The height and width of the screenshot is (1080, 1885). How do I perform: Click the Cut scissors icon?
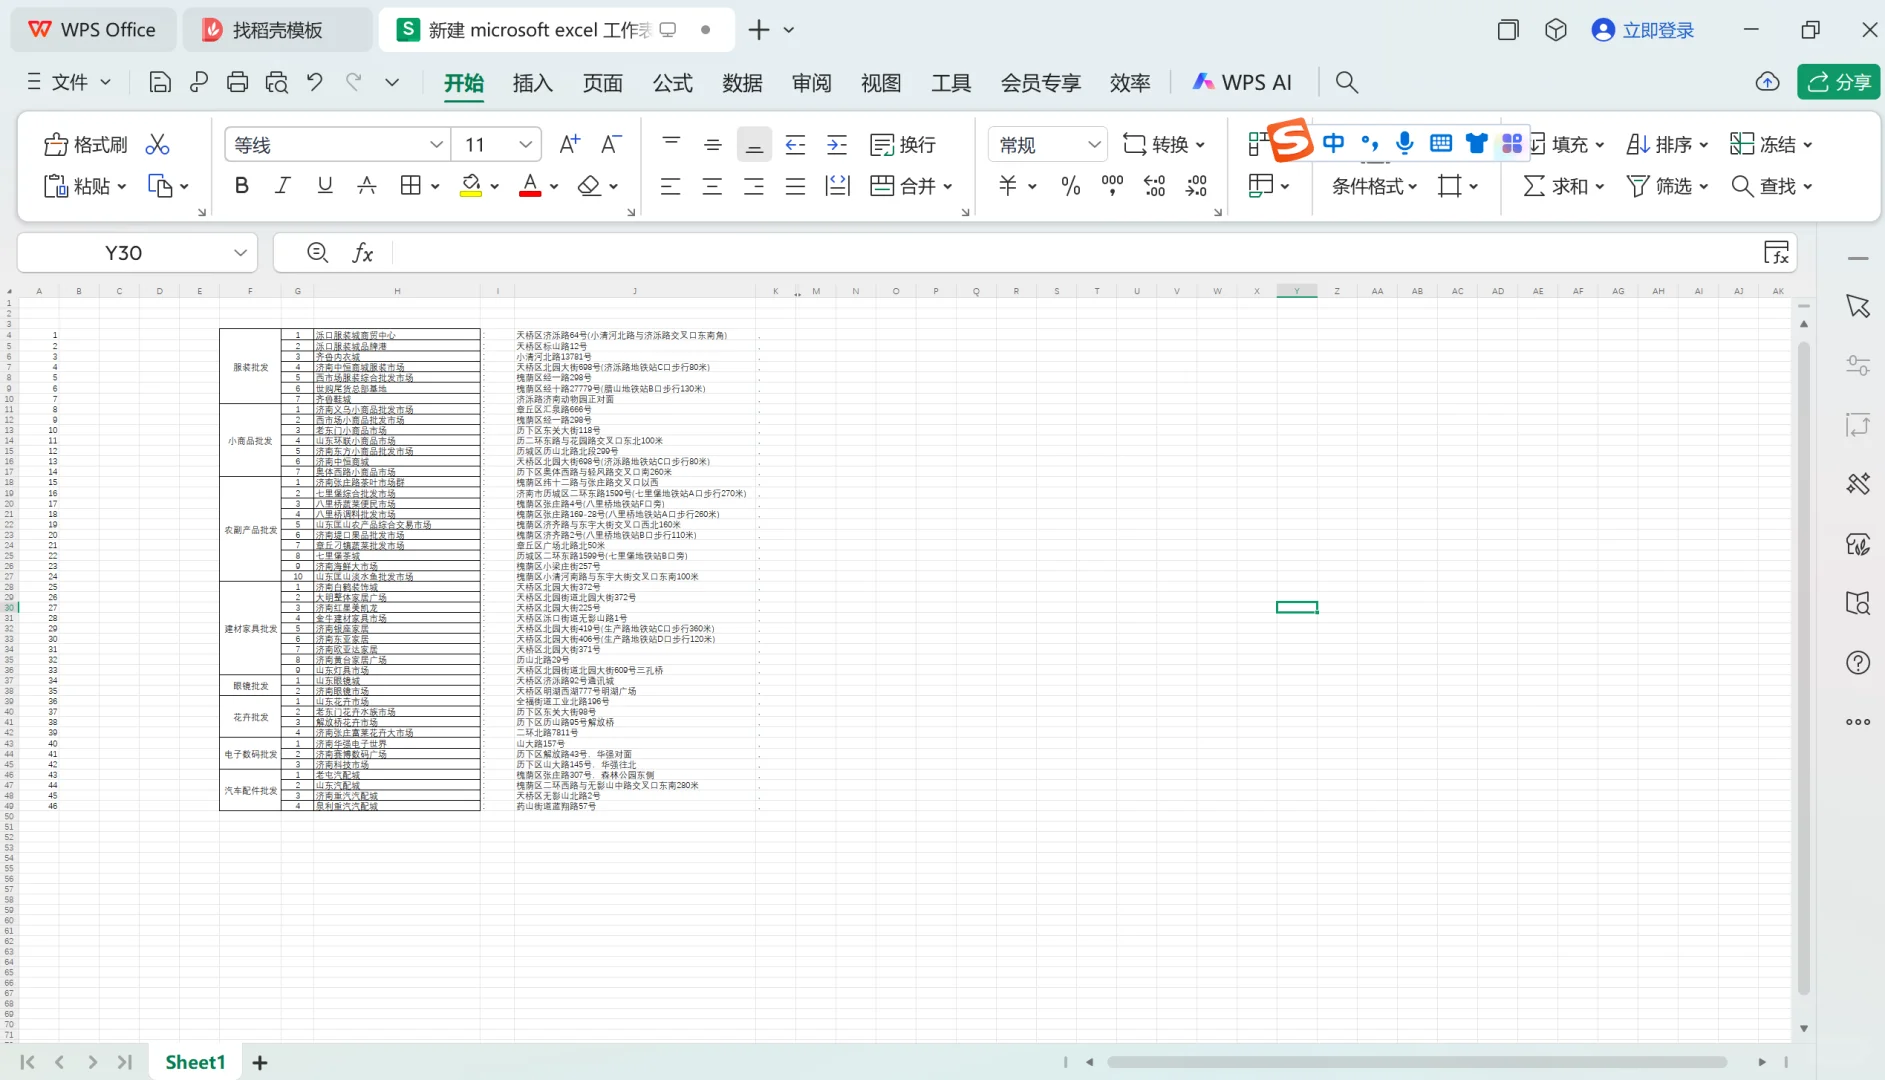click(x=157, y=145)
